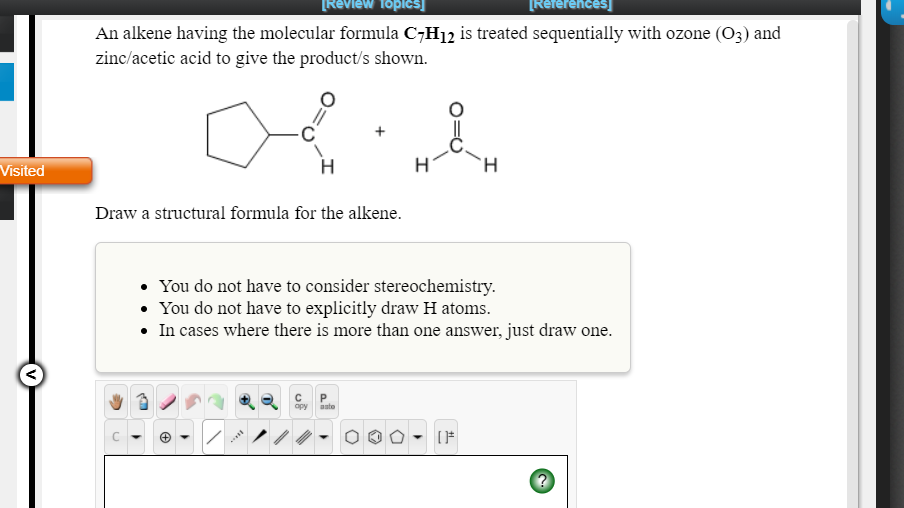Click the Copy button in toolbar

(300, 402)
